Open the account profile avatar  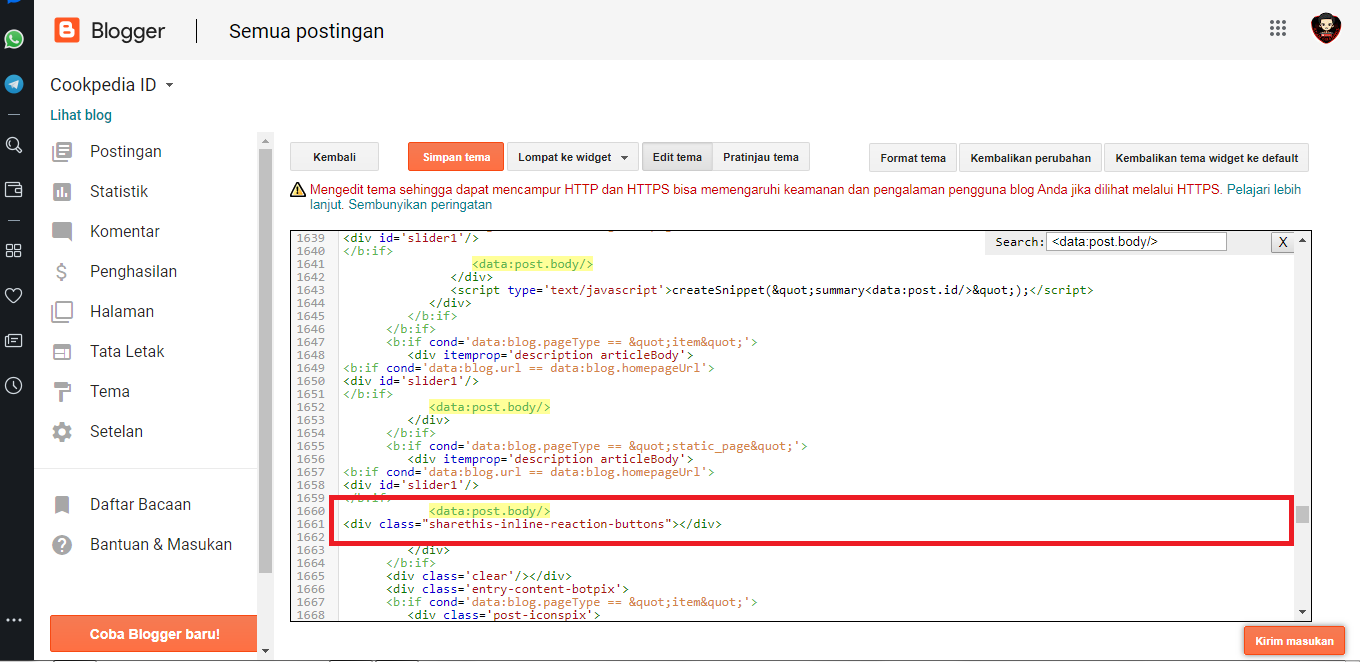[x=1325, y=28]
